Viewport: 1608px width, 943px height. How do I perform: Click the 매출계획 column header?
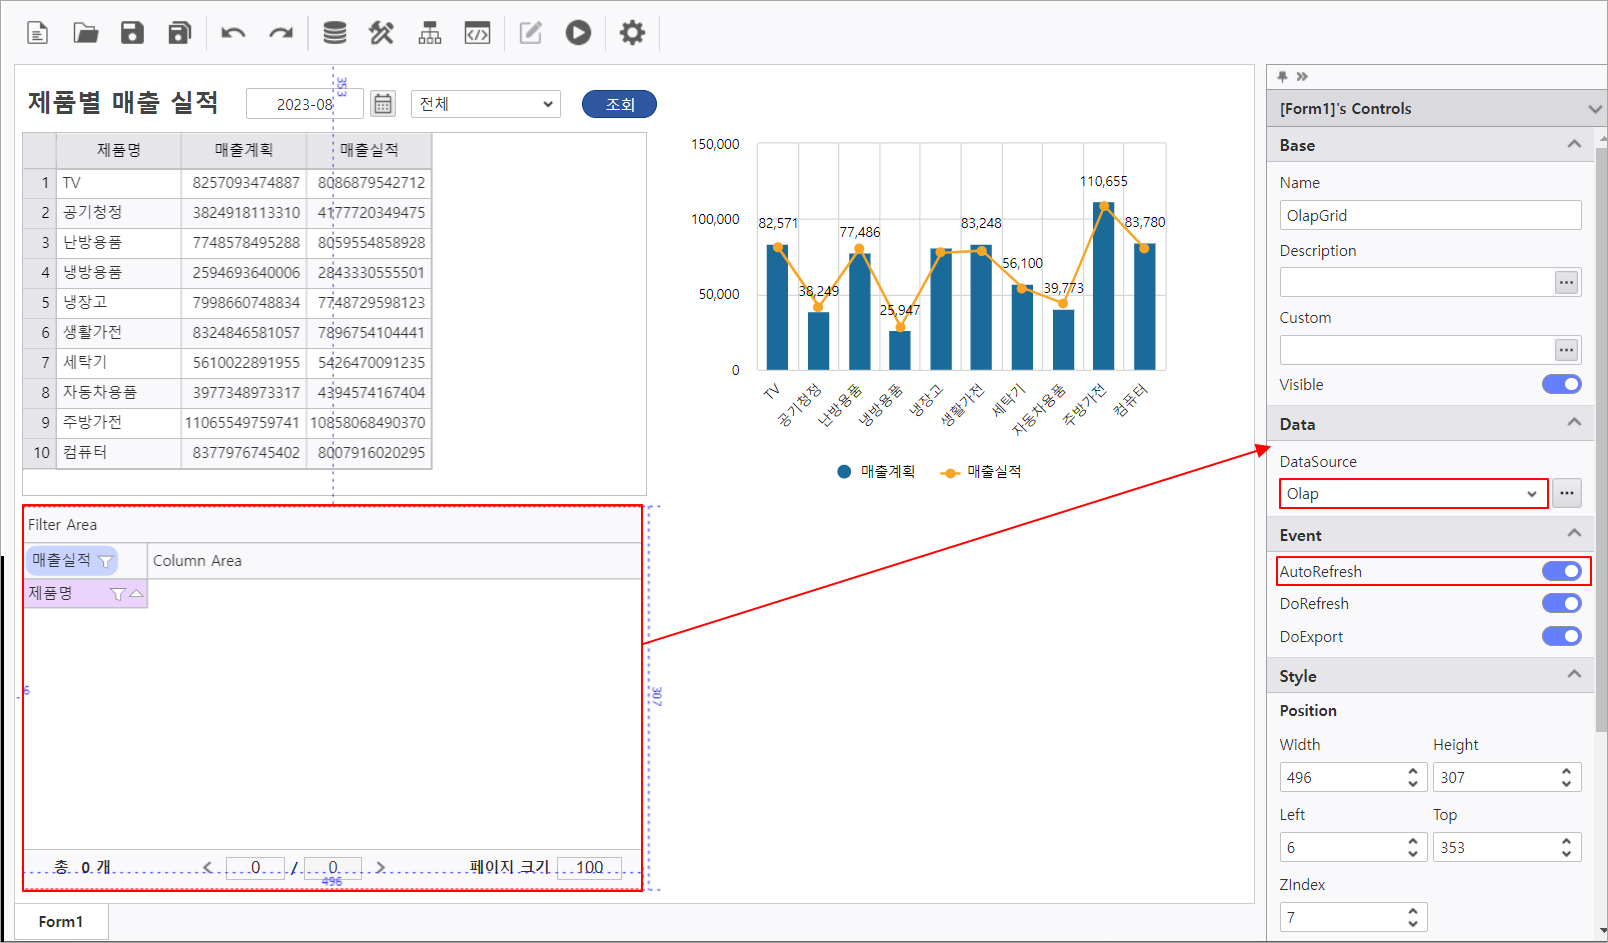pyautogui.click(x=243, y=150)
